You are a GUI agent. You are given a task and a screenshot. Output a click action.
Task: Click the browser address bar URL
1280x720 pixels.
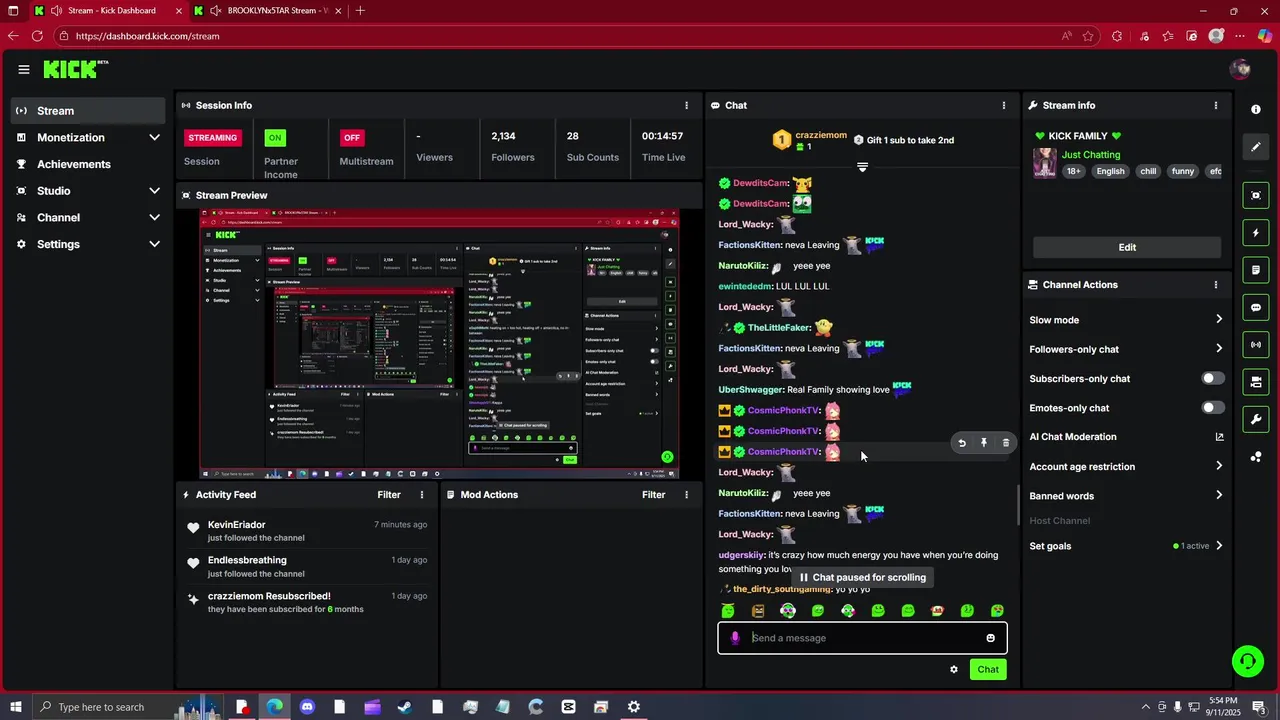(x=147, y=36)
